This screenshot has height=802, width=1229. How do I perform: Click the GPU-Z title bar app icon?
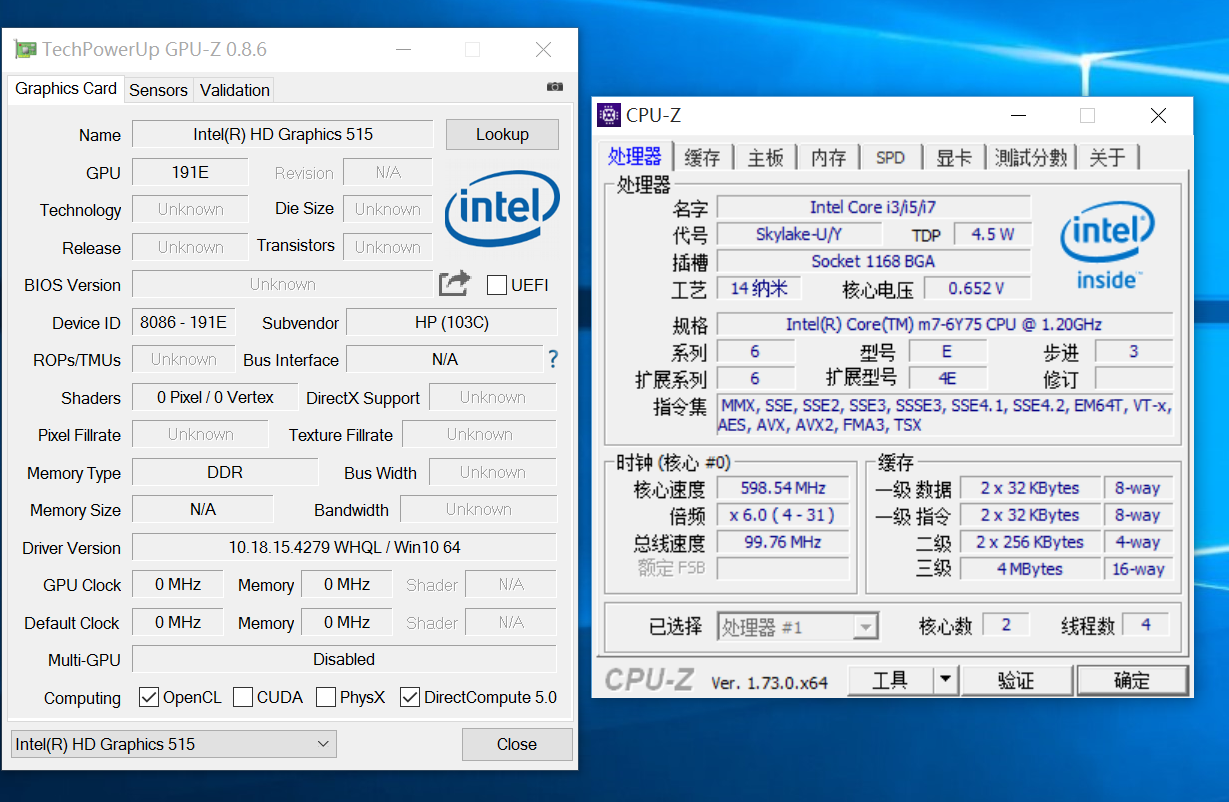[x=25, y=50]
